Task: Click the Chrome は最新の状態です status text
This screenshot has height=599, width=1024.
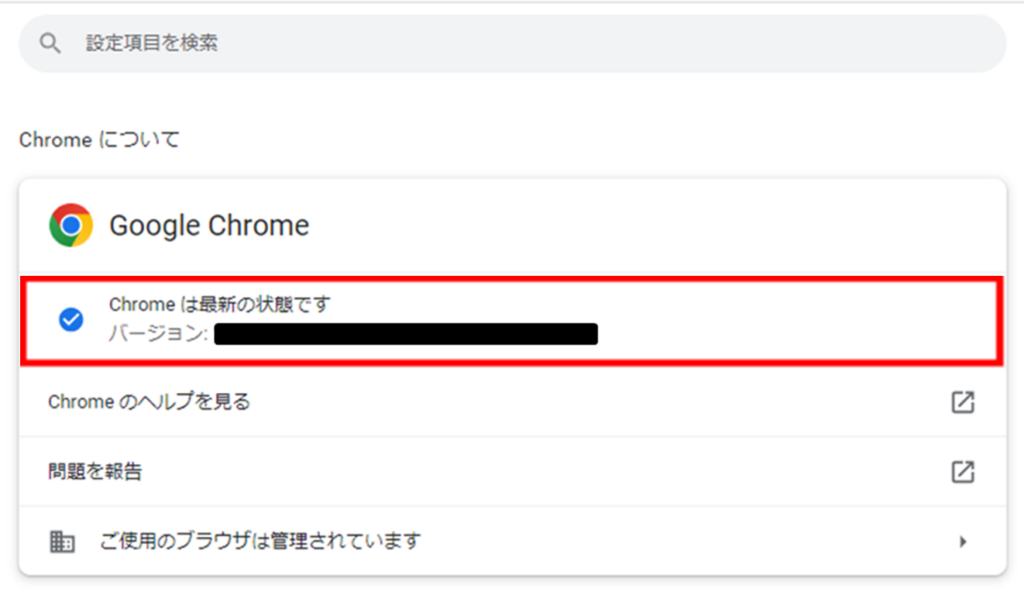Action: point(219,305)
